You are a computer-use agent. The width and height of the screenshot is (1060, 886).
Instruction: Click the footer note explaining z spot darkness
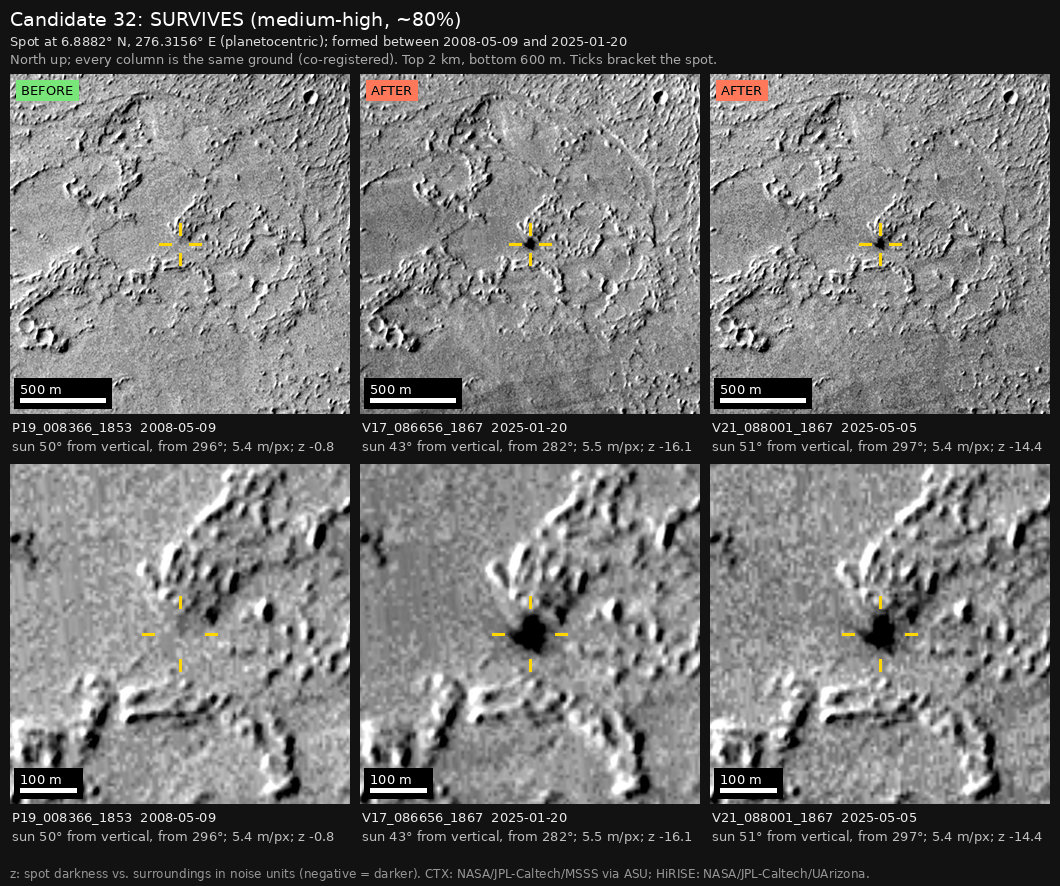click(440, 874)
